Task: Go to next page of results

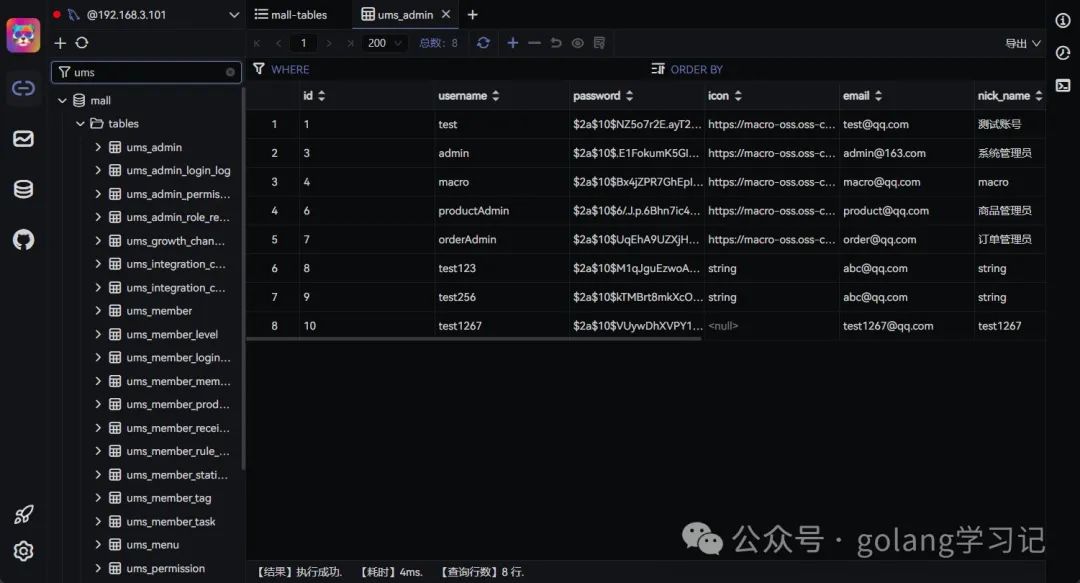Action: [x=329, y=43]
